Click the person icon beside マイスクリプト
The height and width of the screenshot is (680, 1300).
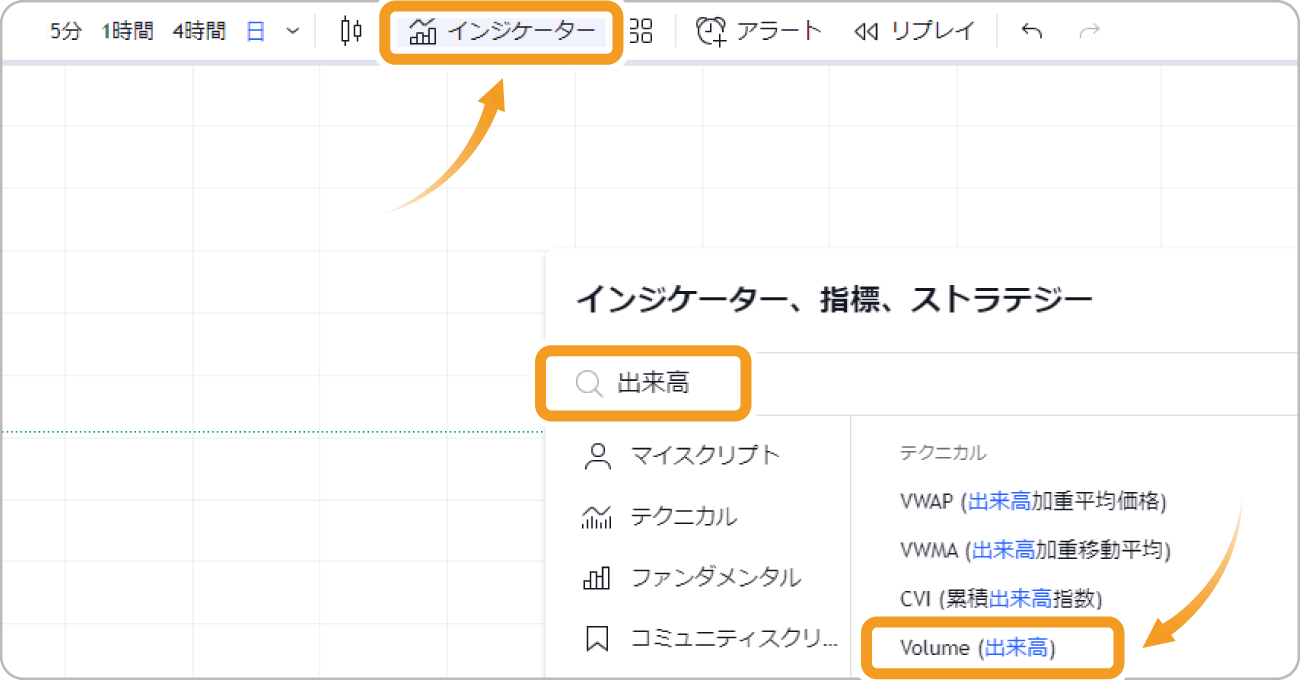[x=597, y=457]
